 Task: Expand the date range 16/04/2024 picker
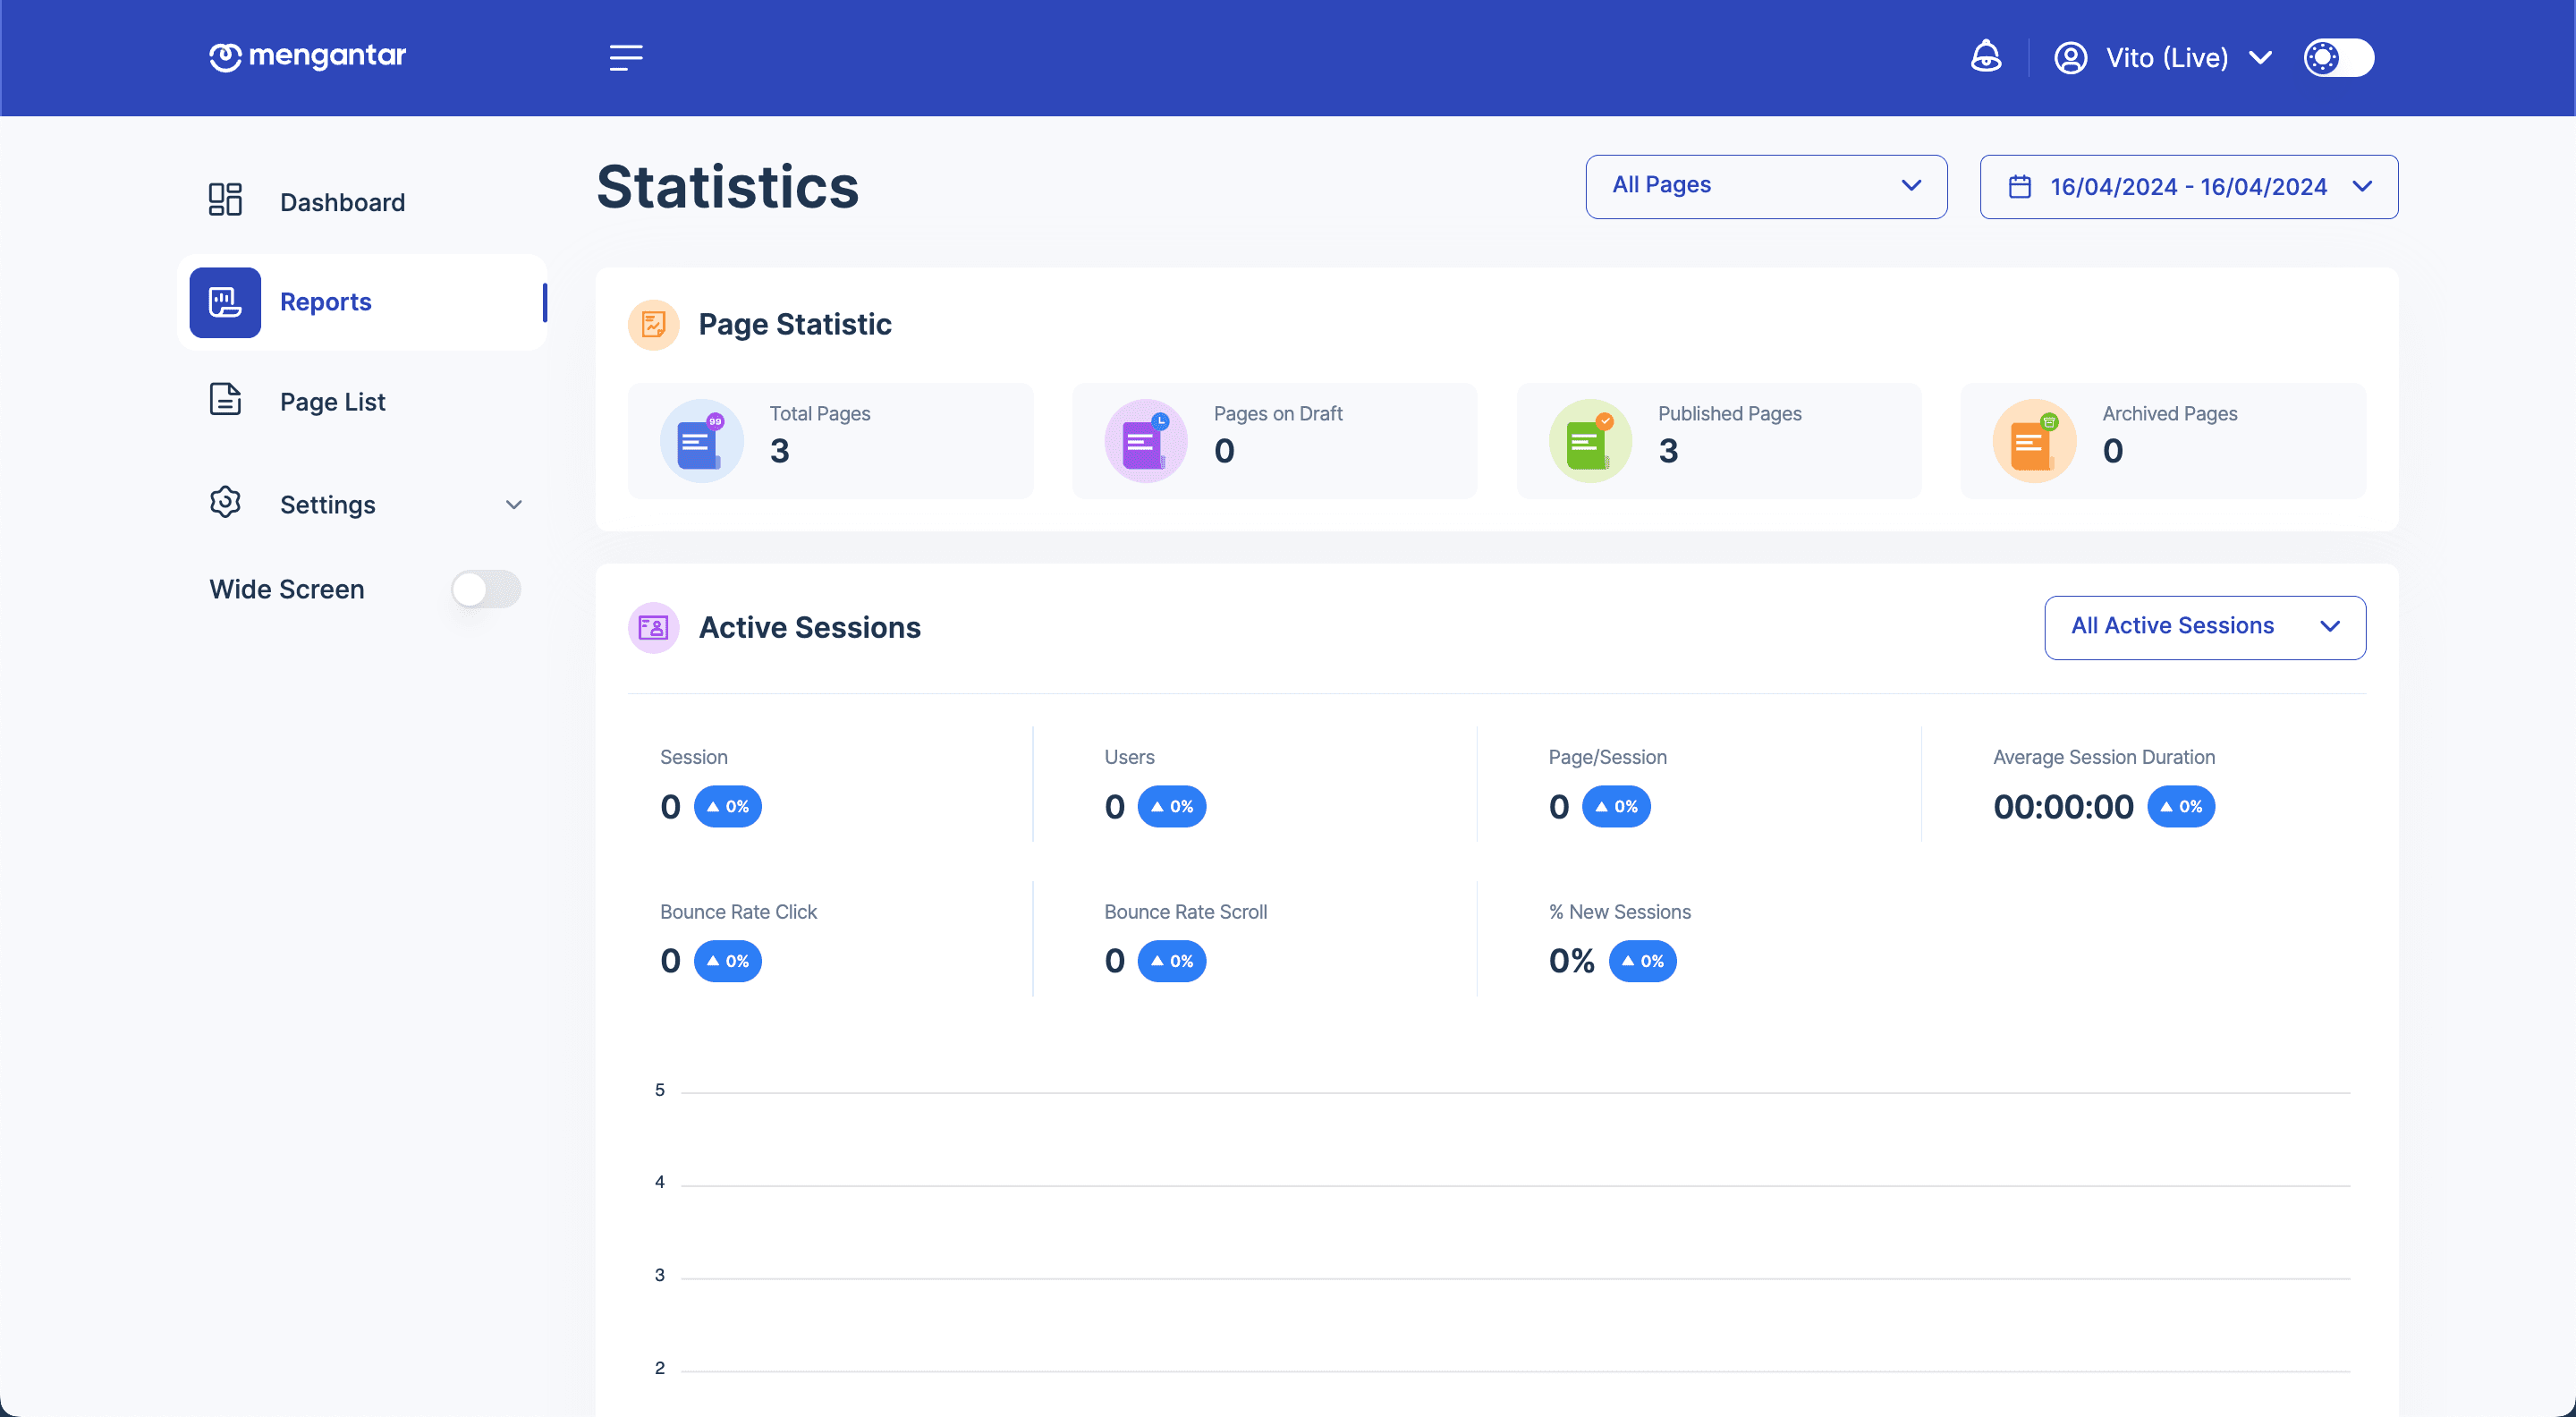coord(2190,185)
